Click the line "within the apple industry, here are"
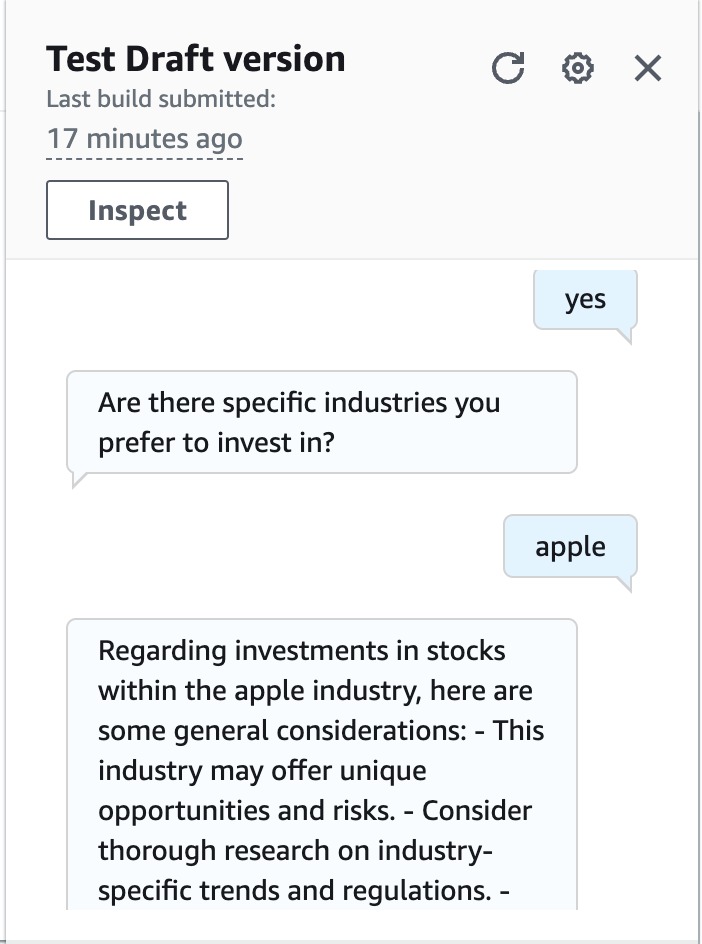The width and height of the screenshot is (702, 944). (315, 690)
